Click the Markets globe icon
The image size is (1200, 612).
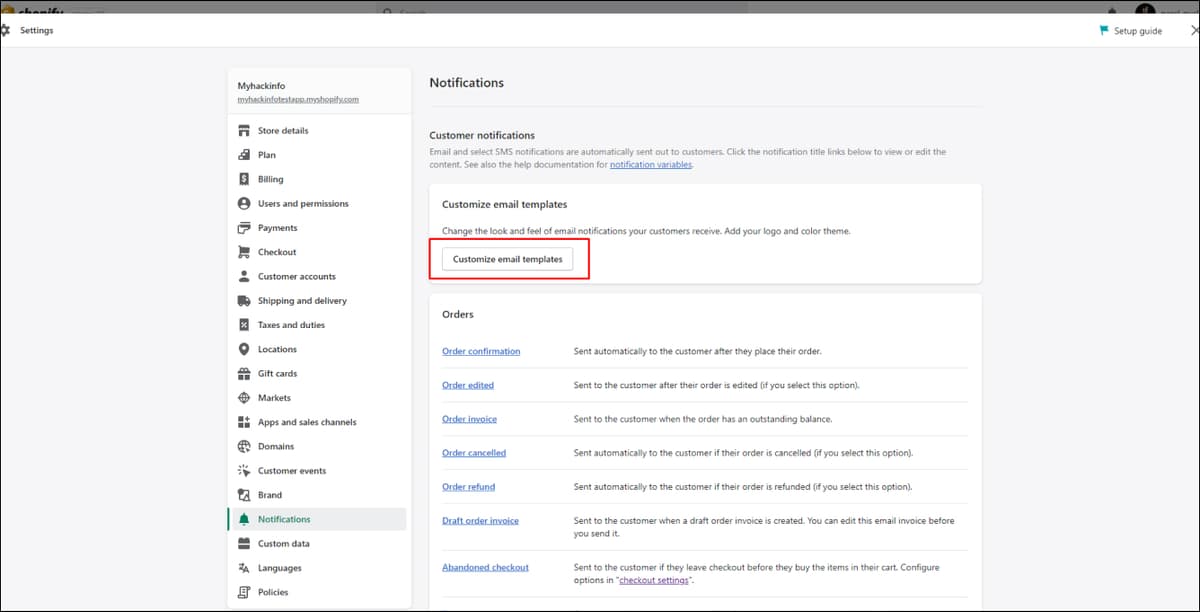tap(243, 398)
